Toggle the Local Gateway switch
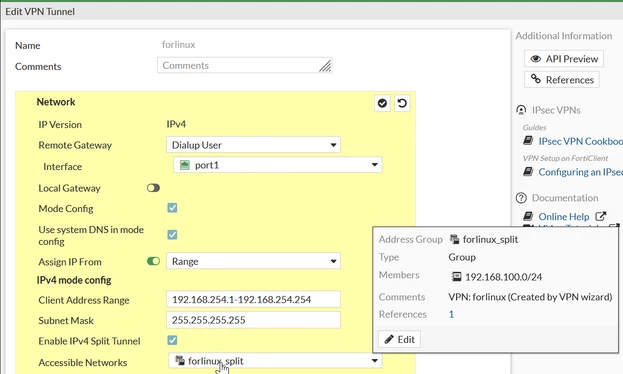Image resolution: width=623 pixels, height=374 pixels. 153,188
